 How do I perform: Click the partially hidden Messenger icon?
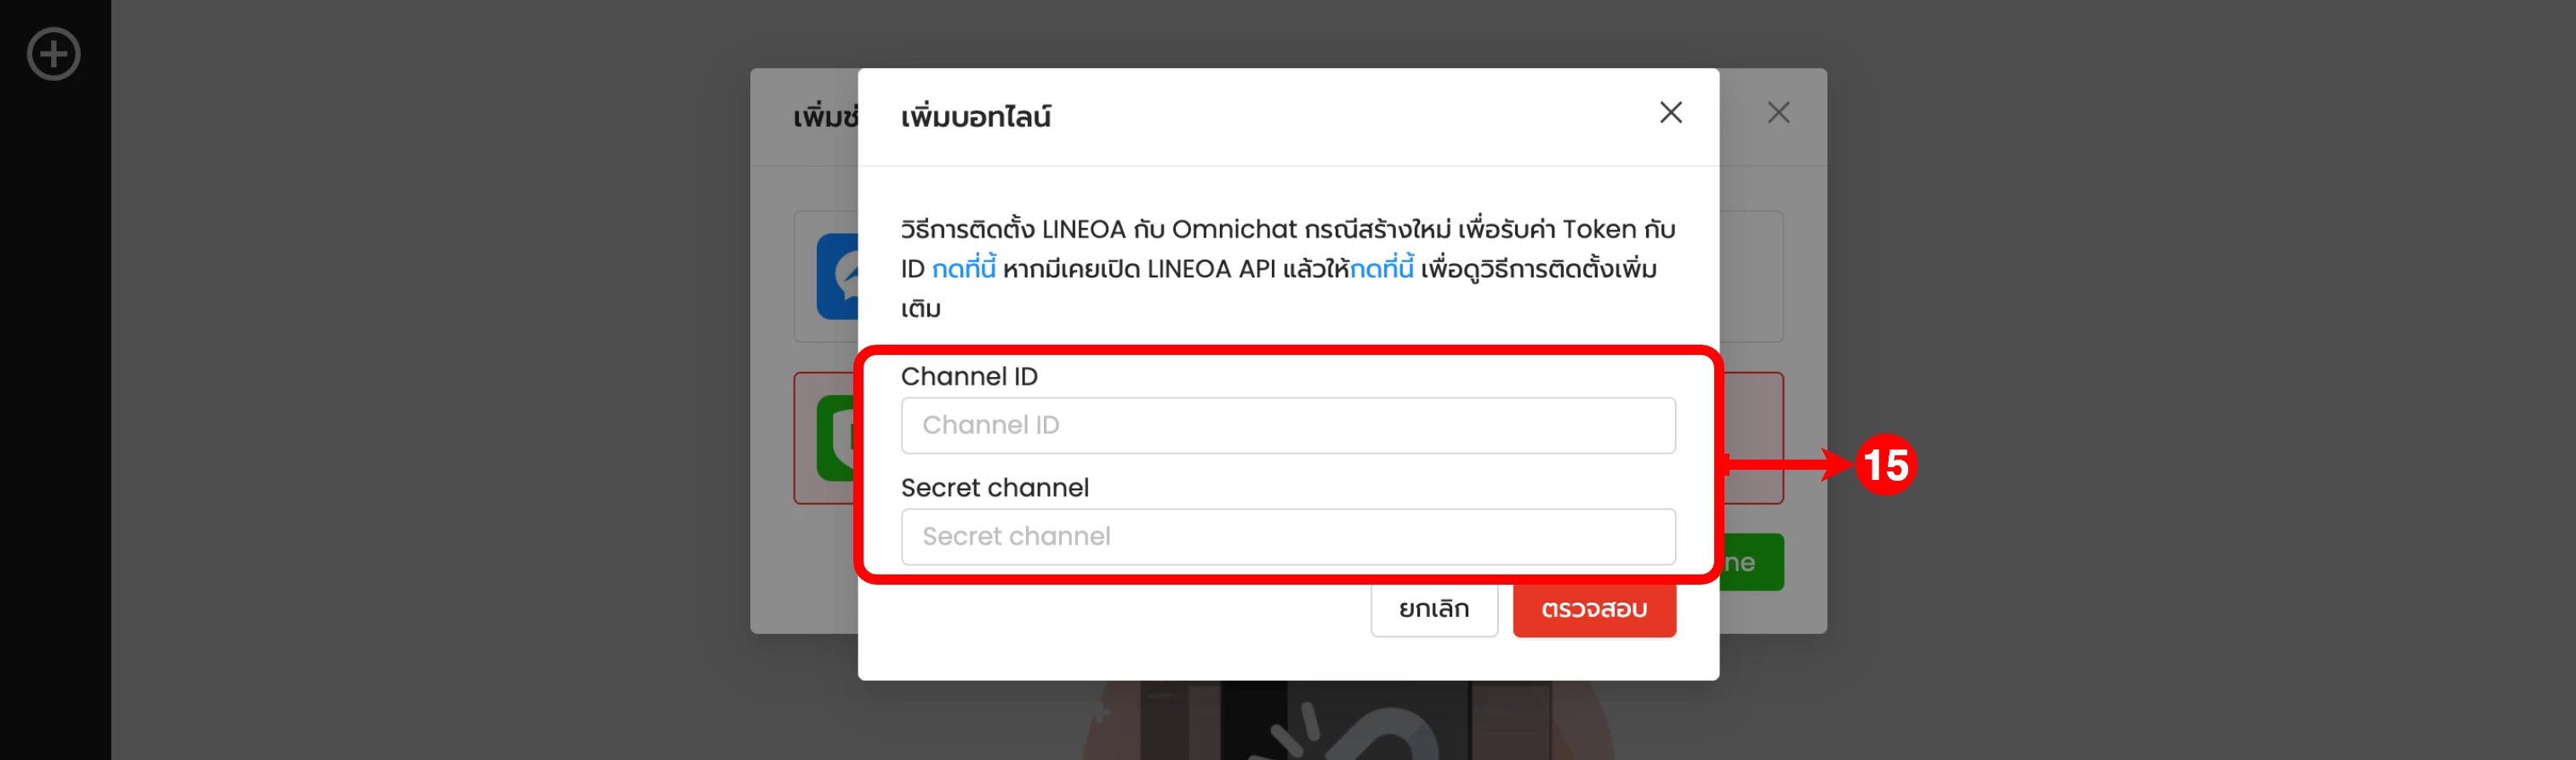tap(838, 276)
